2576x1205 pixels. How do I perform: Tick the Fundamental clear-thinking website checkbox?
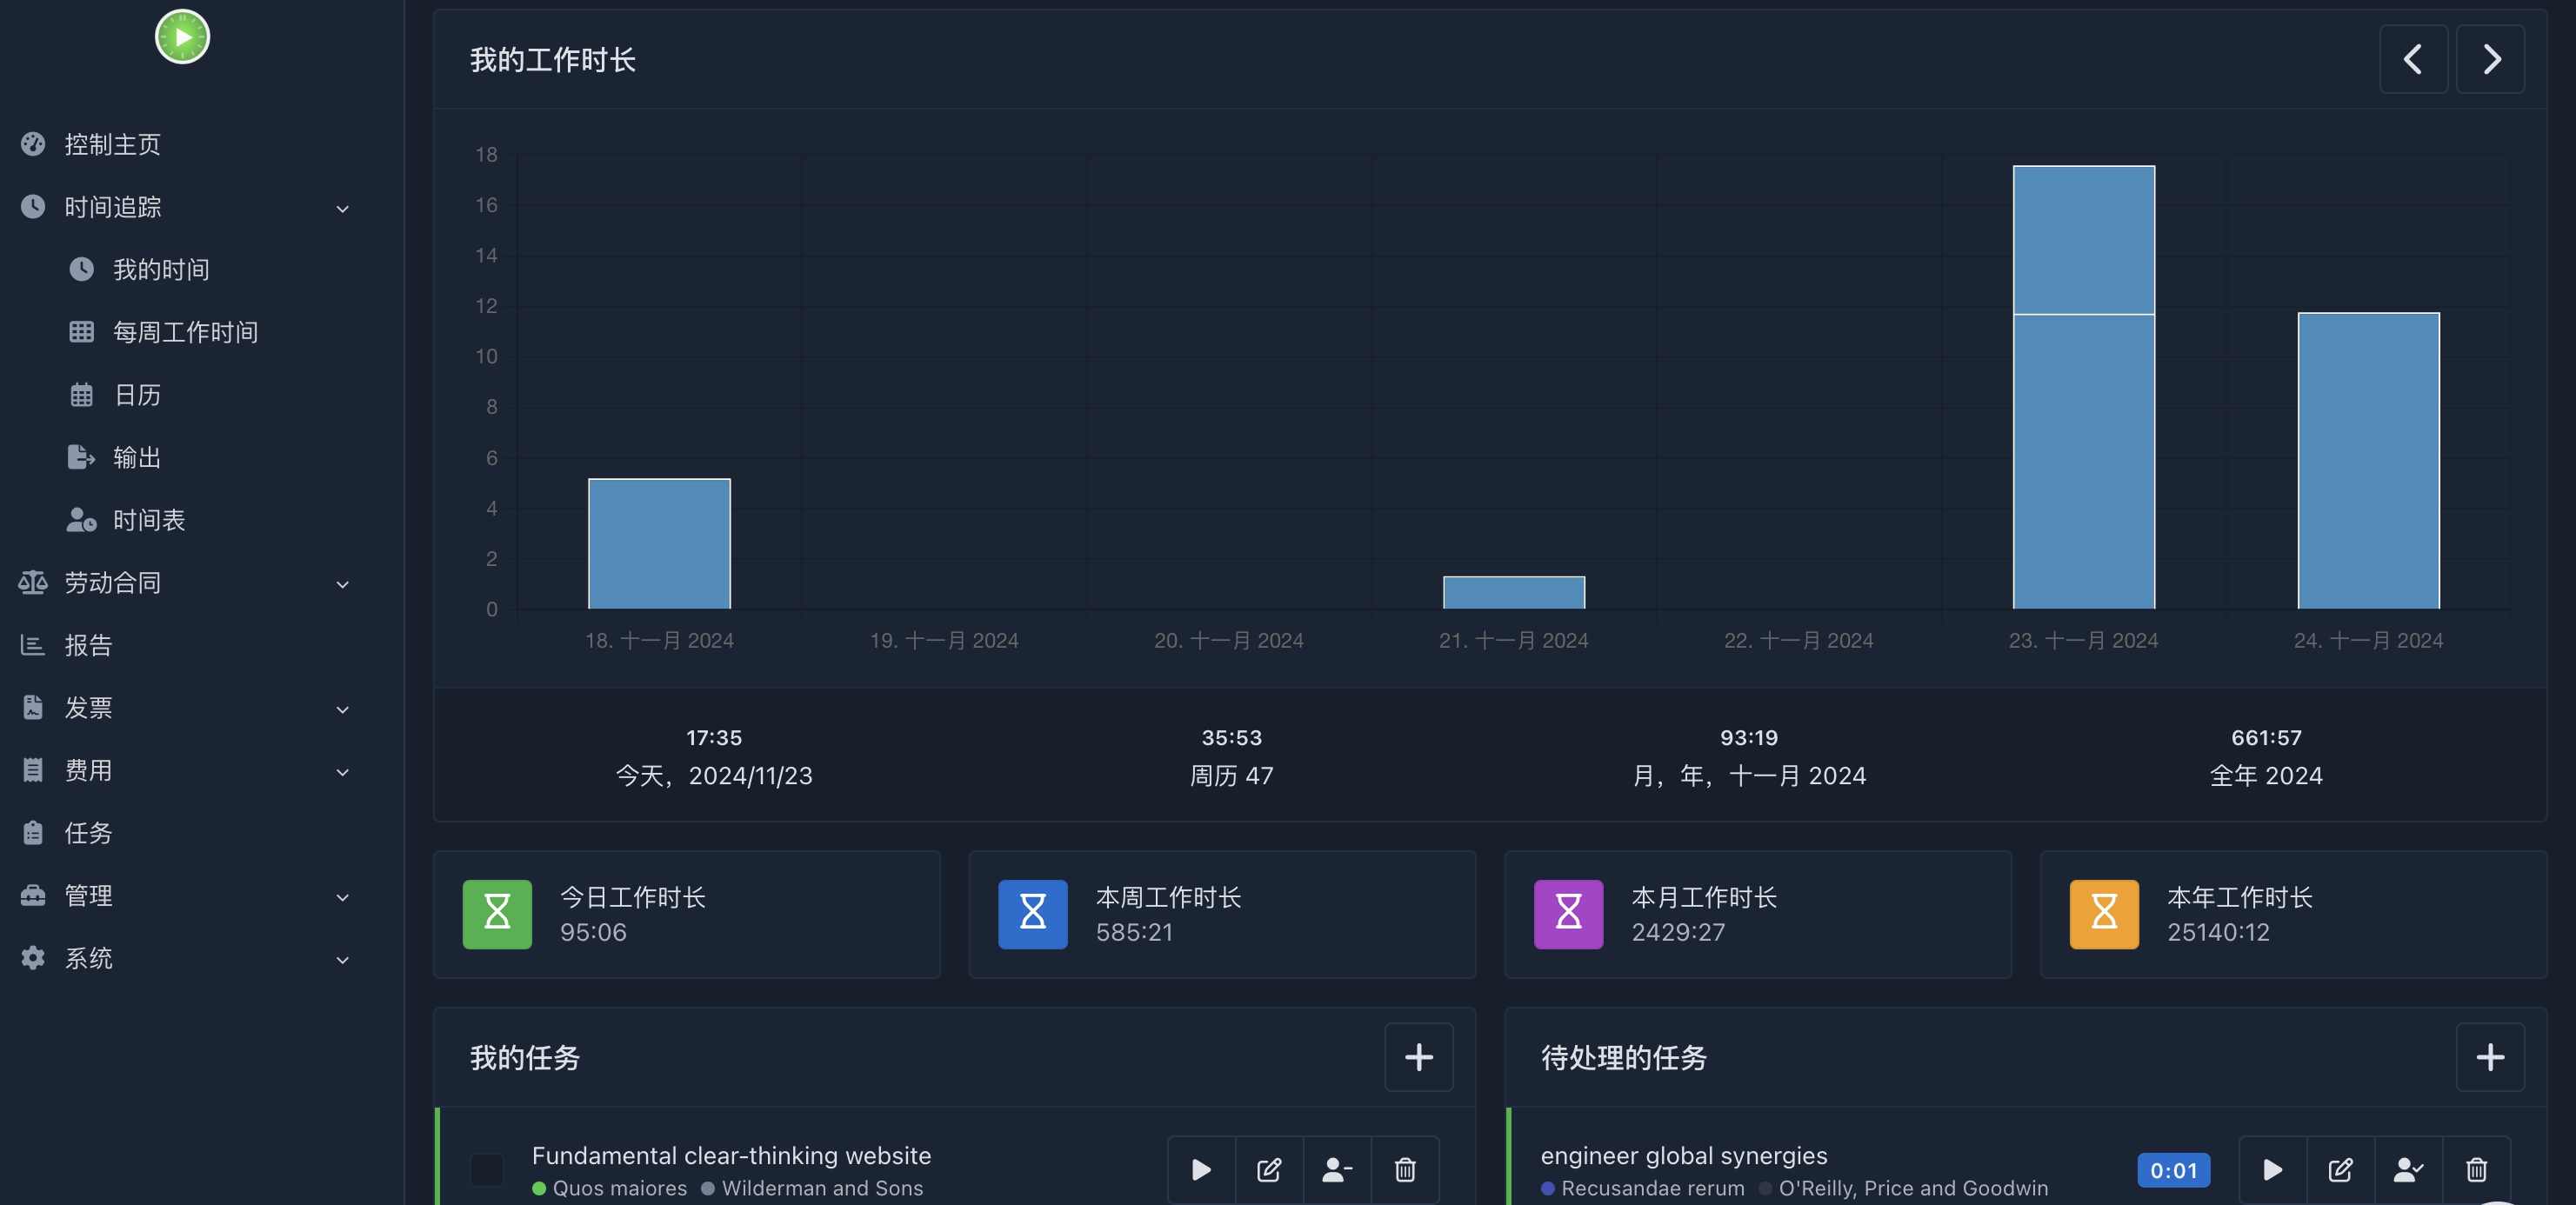[x=487, y=1169]
